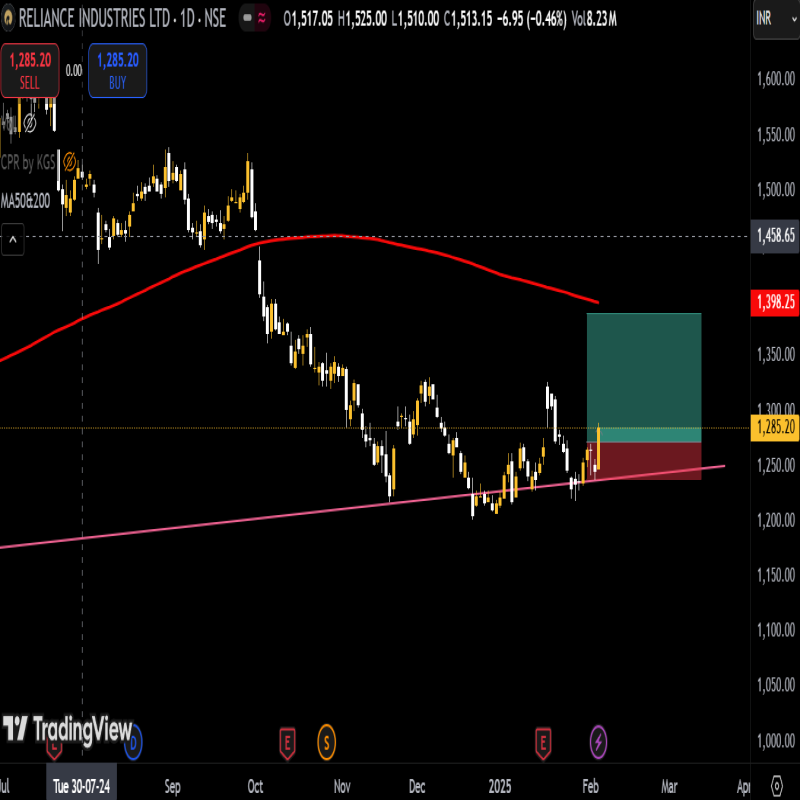The image size is (800, 800).
Task: Click the 1,500.00 price axis label
Action: coord(776,189)
